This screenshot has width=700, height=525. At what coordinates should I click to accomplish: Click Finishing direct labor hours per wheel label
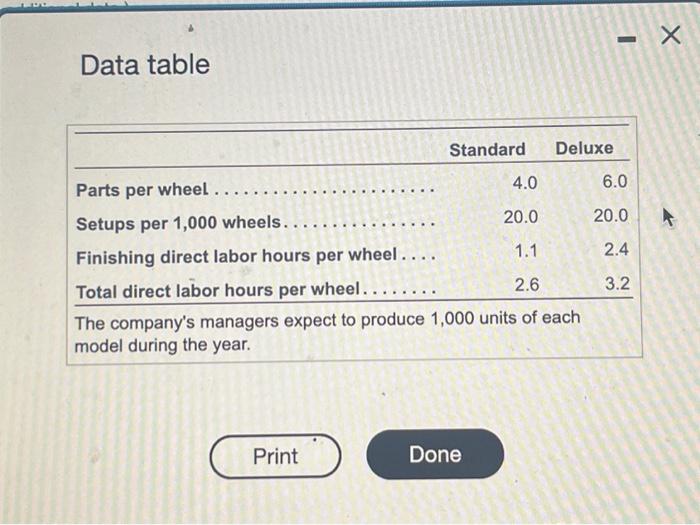click(237, 256)
